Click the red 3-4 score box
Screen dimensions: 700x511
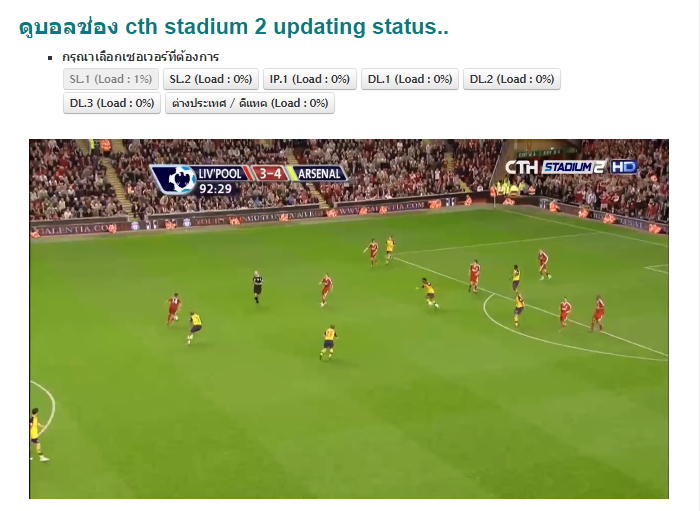tap(271, 173)
